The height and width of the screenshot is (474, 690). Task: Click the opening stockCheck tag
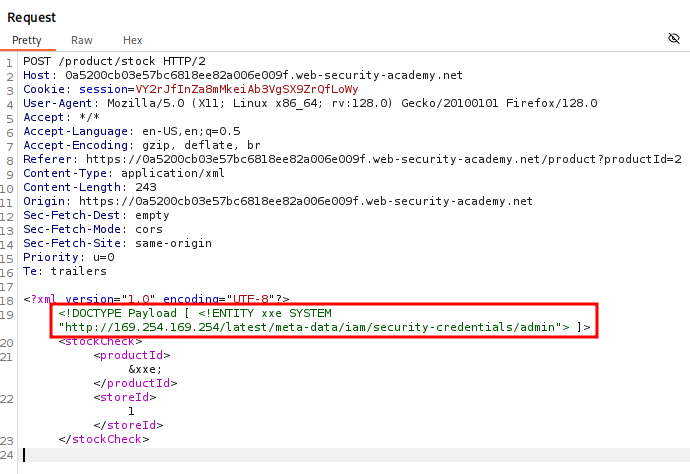click(100, 342)
